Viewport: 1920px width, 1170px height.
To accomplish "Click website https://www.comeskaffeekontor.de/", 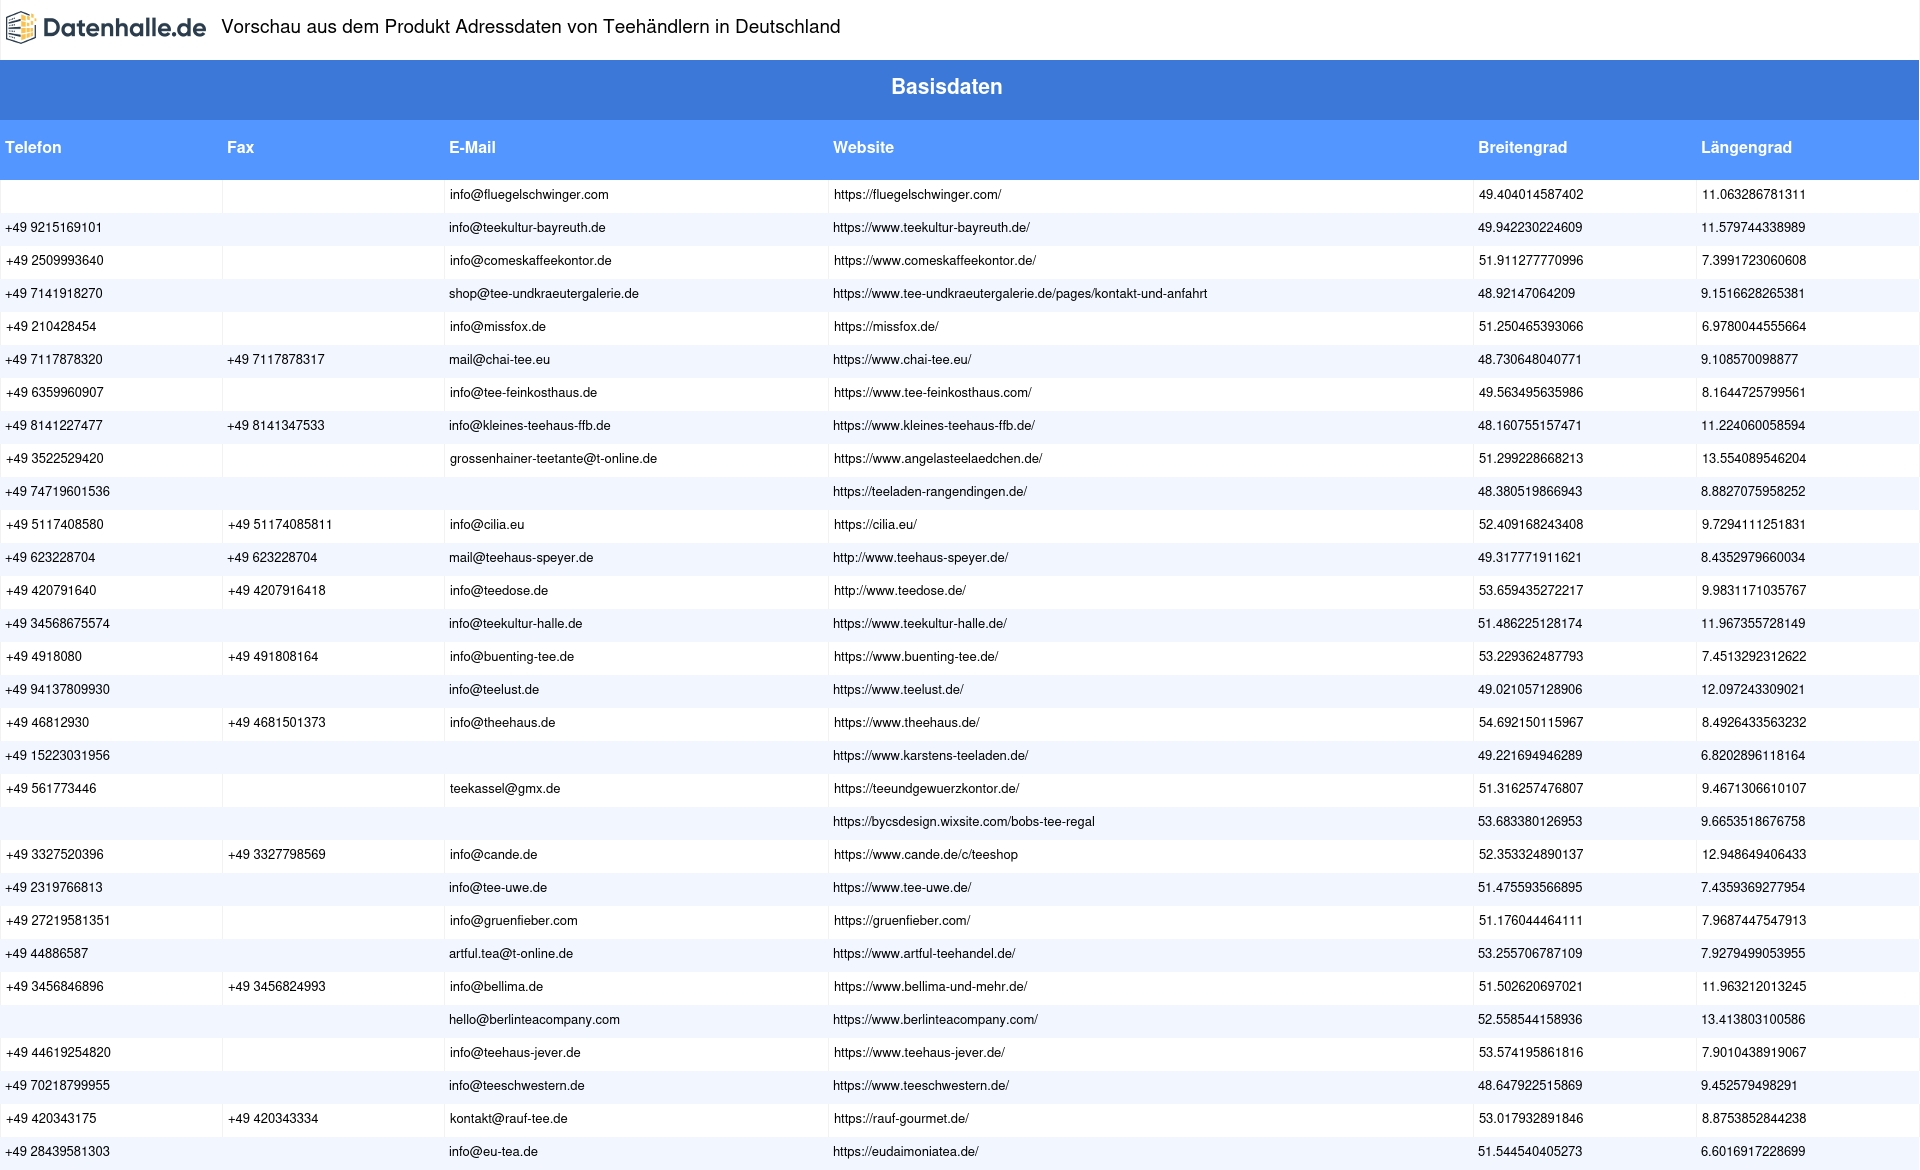I will (935, 261).
